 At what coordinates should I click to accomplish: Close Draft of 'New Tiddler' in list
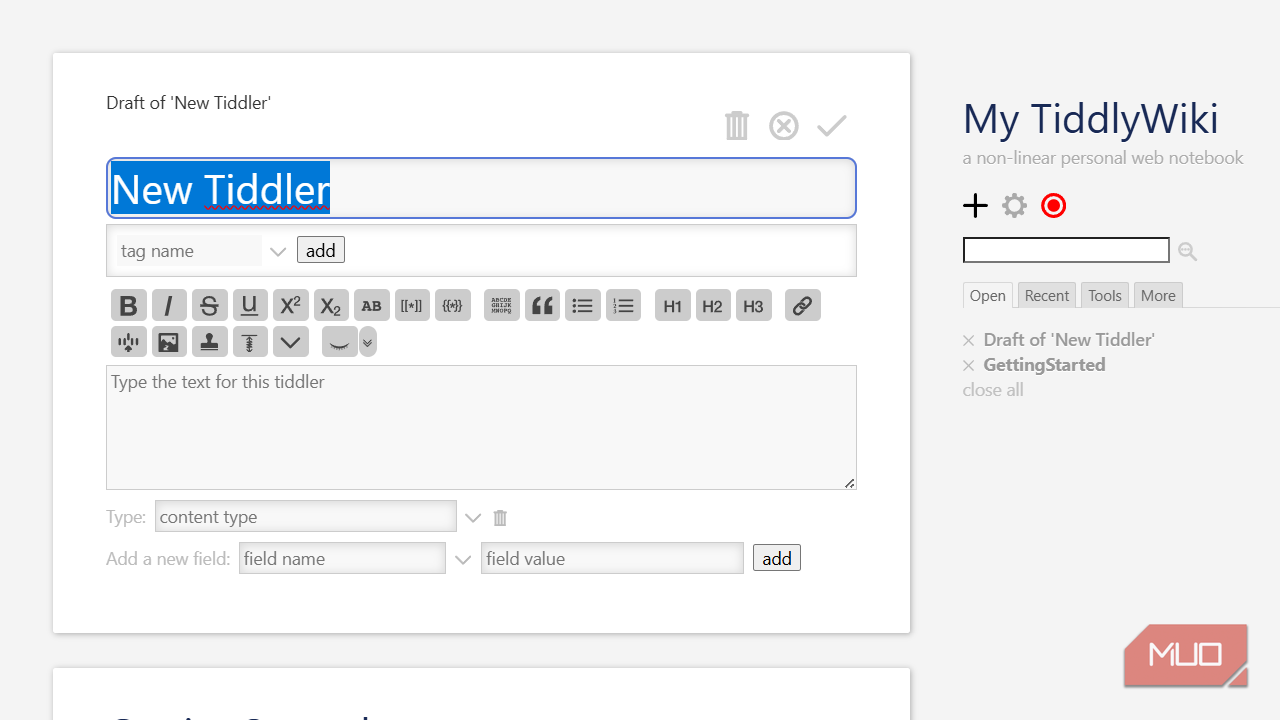(x=968, y=340)
